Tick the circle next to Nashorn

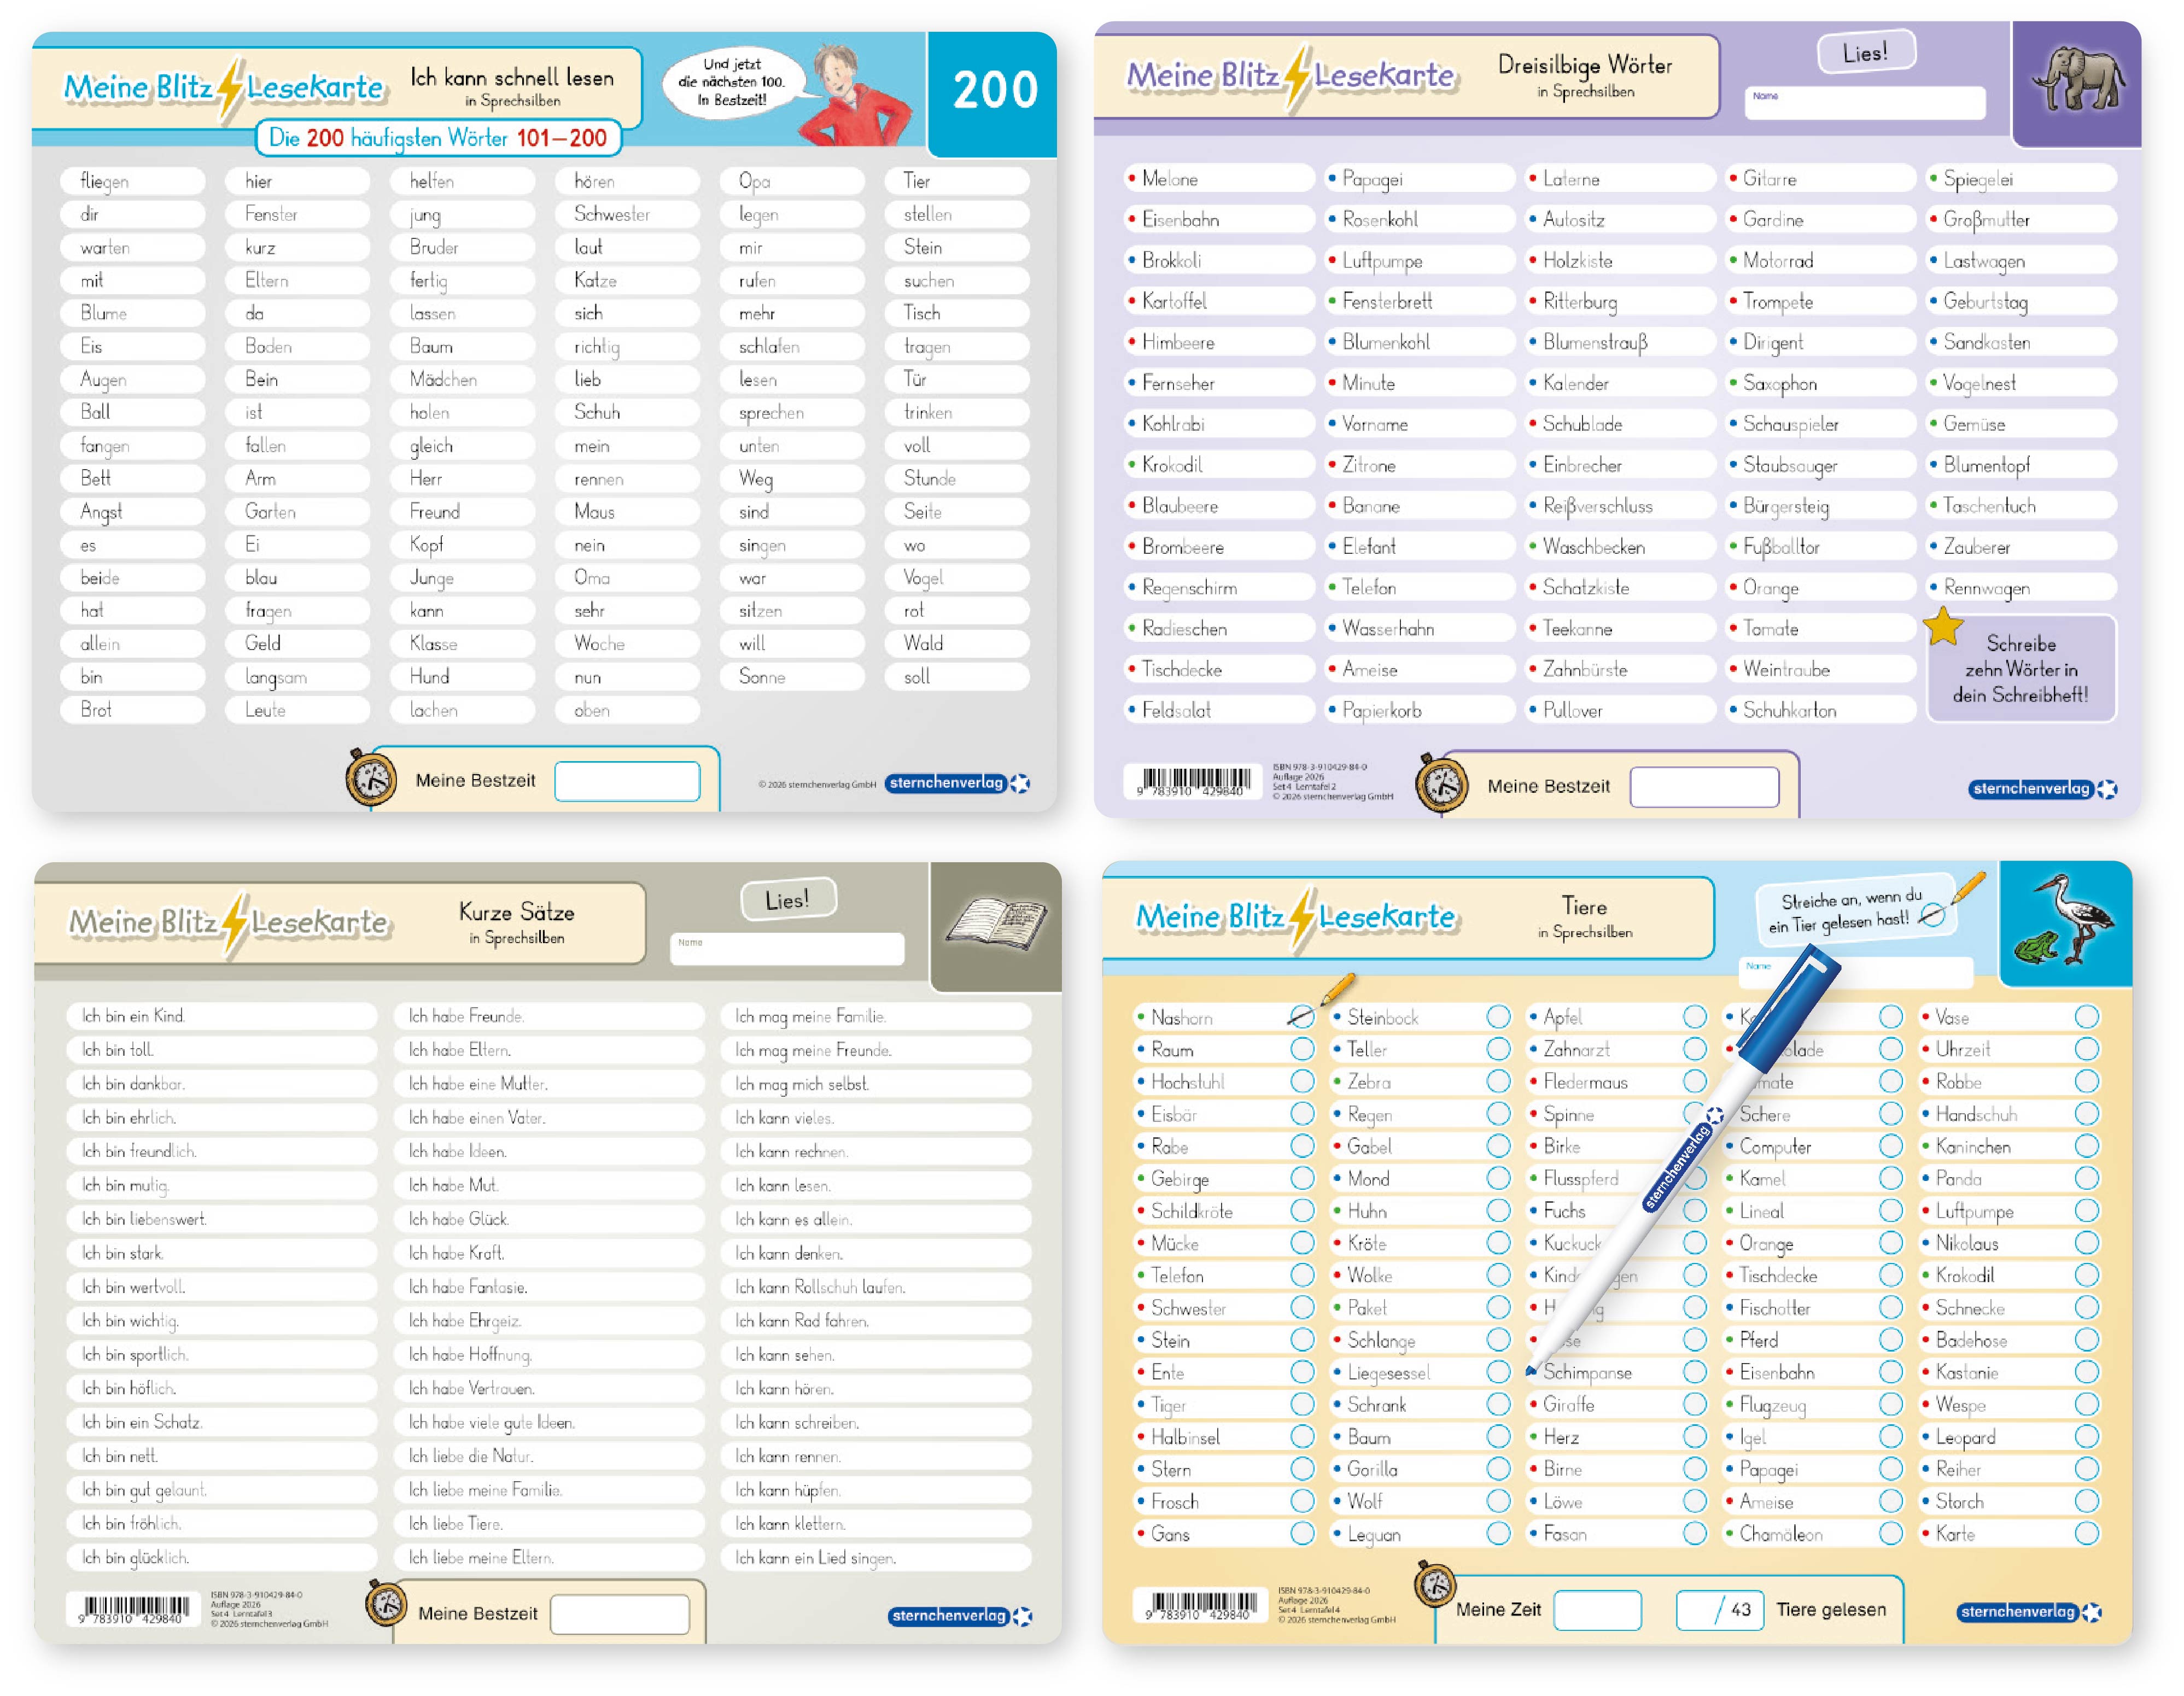1301,1017
